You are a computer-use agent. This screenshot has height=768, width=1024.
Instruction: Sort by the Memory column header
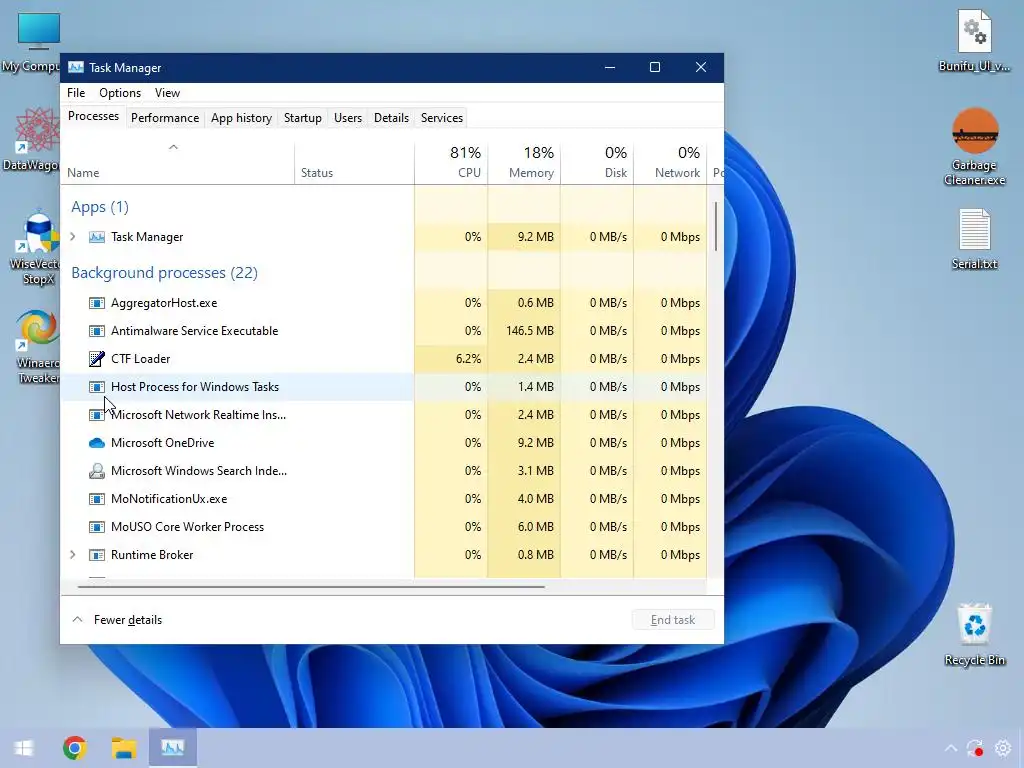[524, 161]
